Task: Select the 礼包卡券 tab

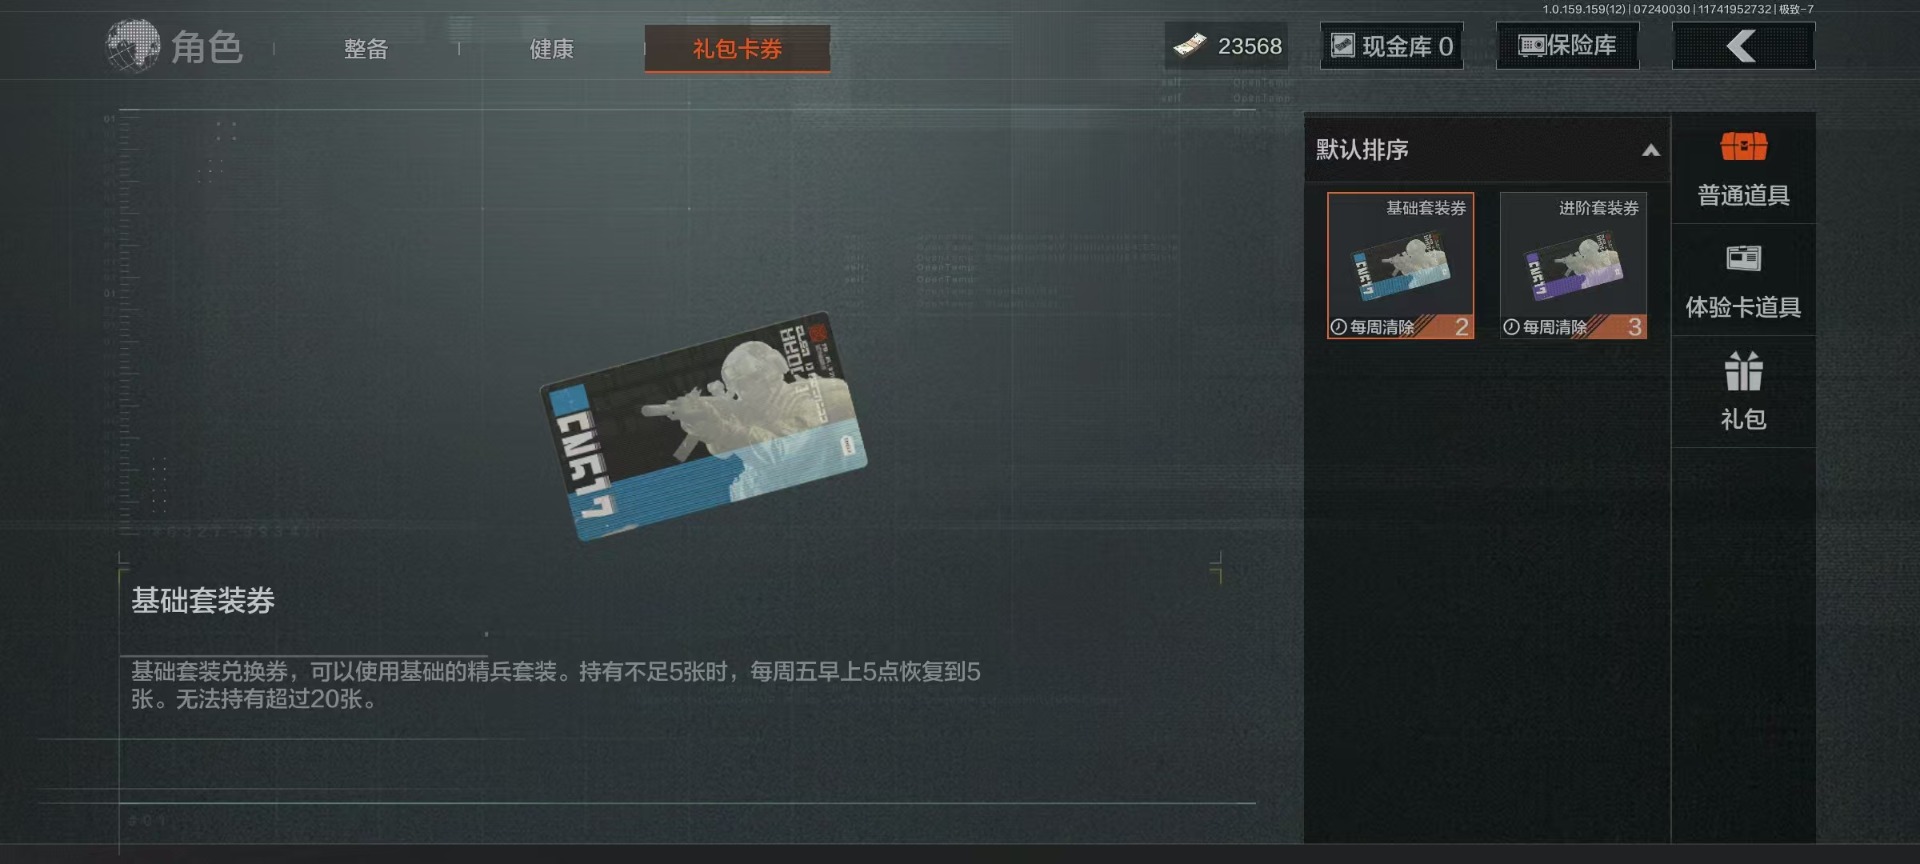Action: pos(737,48)
